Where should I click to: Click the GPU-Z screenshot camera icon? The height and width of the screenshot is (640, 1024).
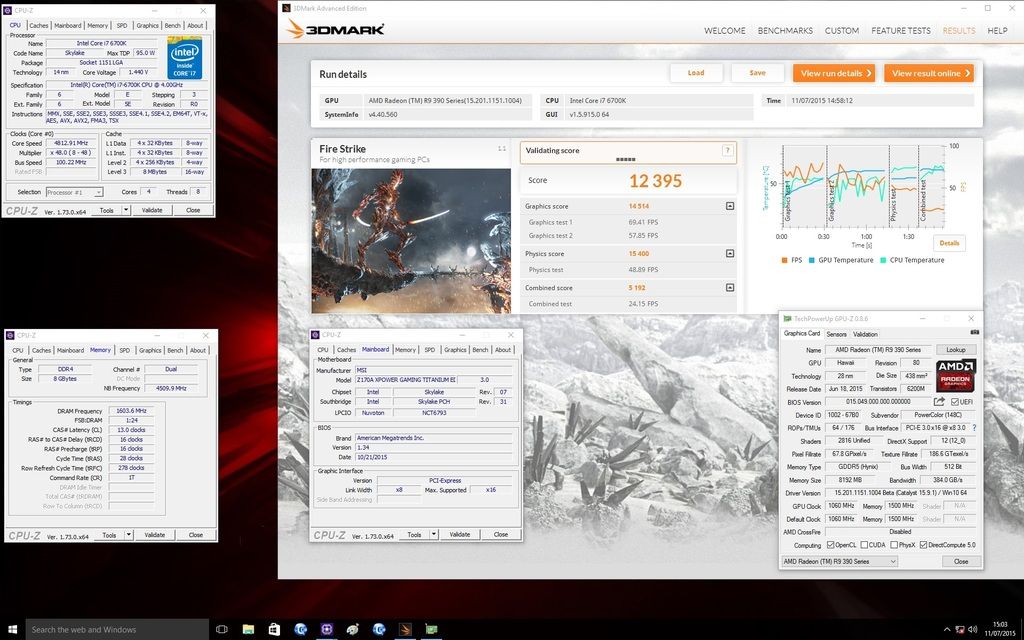click(974, 332)
